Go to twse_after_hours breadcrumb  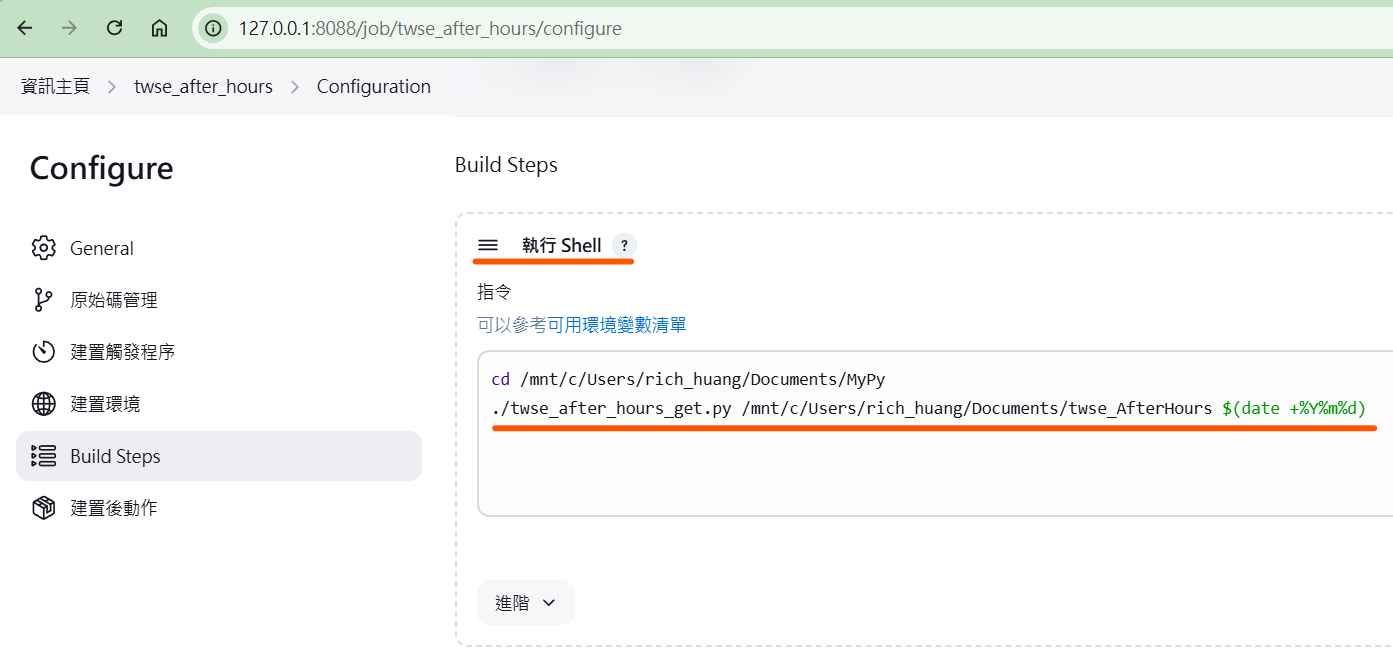click(x=203, y=87)
